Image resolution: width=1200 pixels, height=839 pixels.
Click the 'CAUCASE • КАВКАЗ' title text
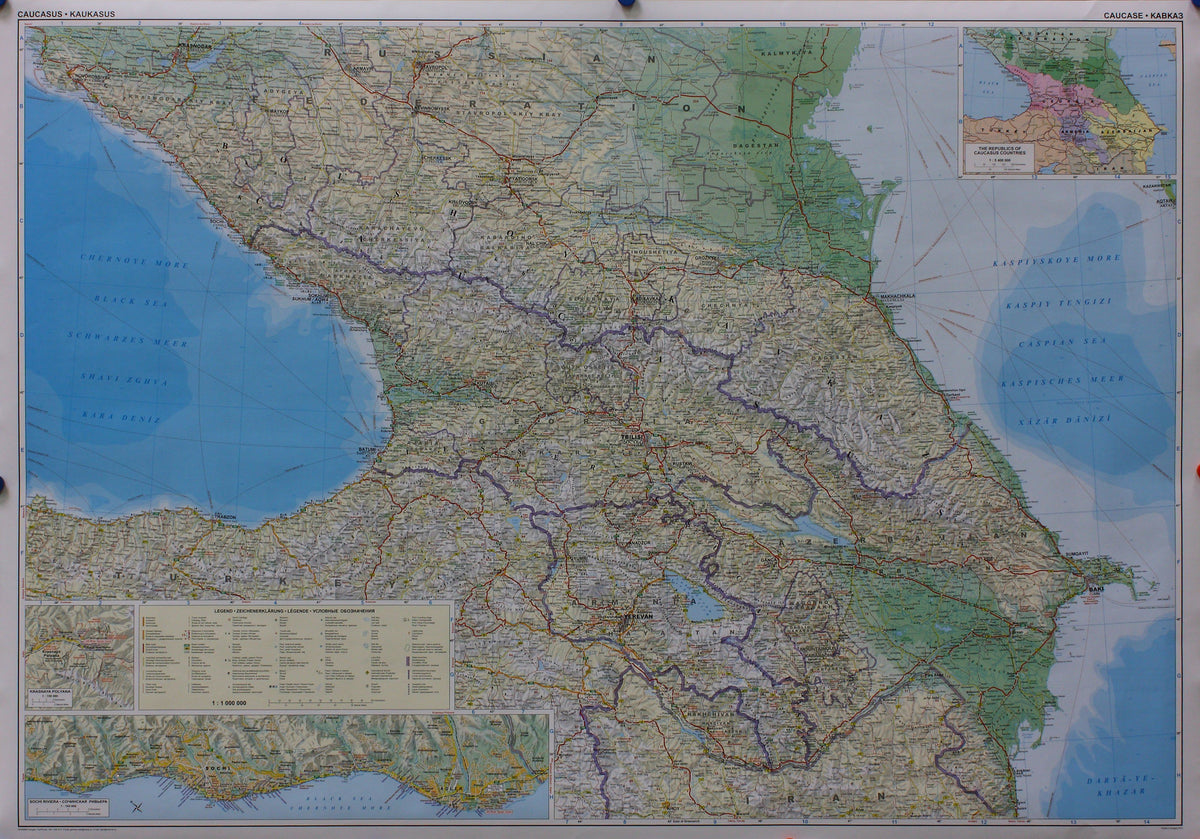pos(1139,16)
